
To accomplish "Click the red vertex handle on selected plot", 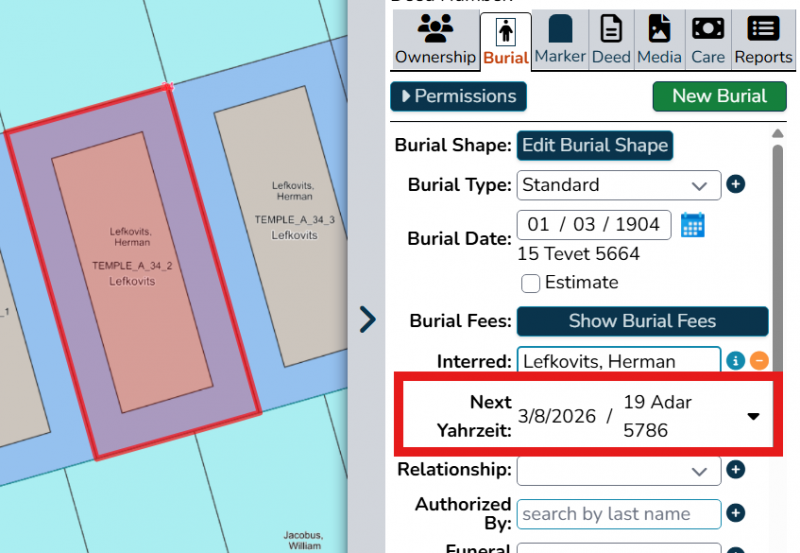I will pyautogui.click(x=167, y=87).
